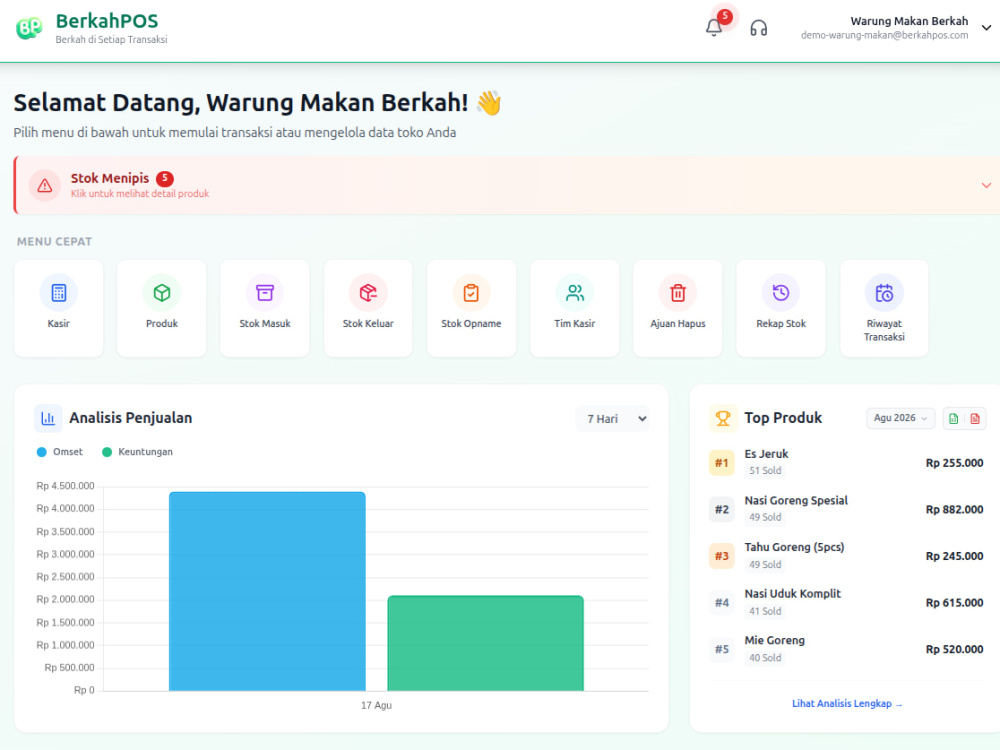Toggle the Keuntungan legend series
The width and height of the screenshot is (1000, 750).
pos(137,452)
